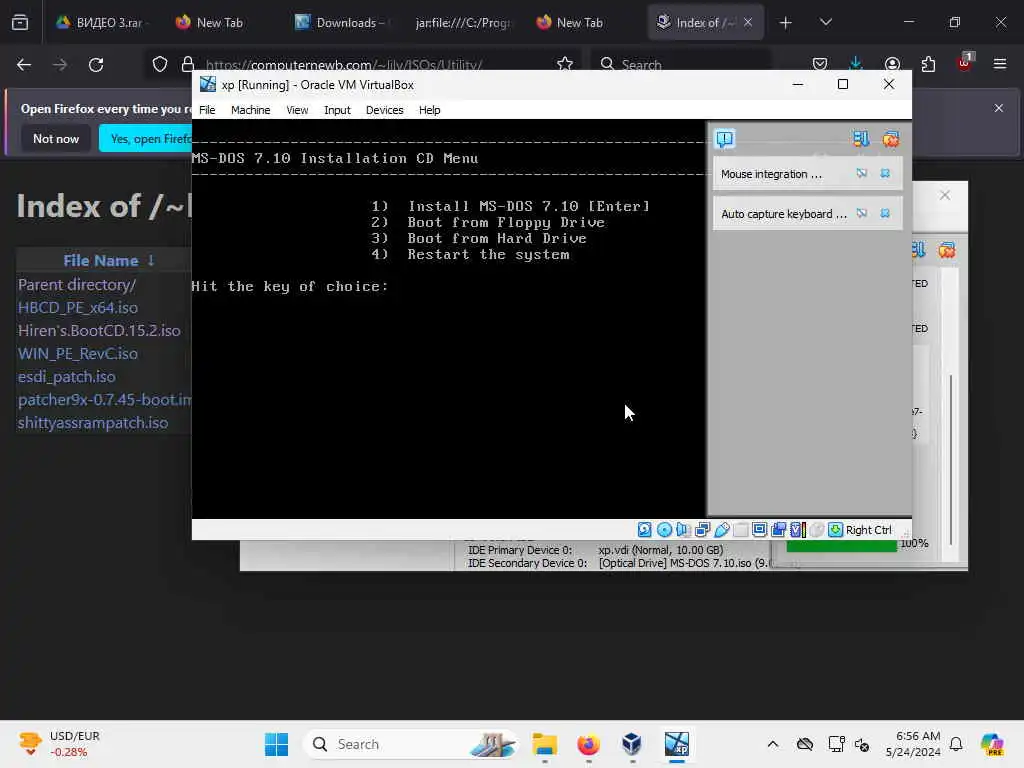Open the Input menu in VirtualBox
This screenshot has width=1024, height=768.
point(337,110)
